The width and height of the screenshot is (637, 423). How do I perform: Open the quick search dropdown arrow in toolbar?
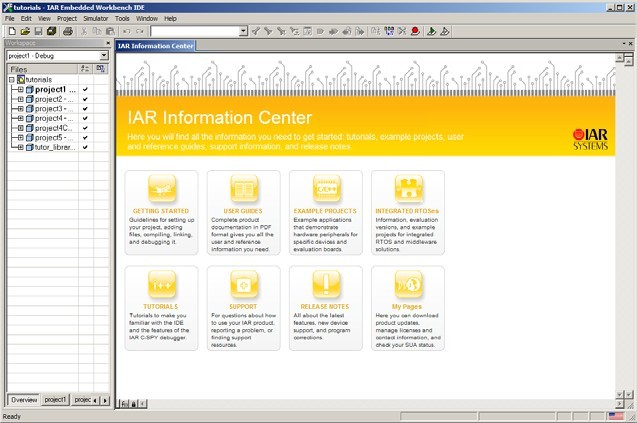tap(243, 31)
